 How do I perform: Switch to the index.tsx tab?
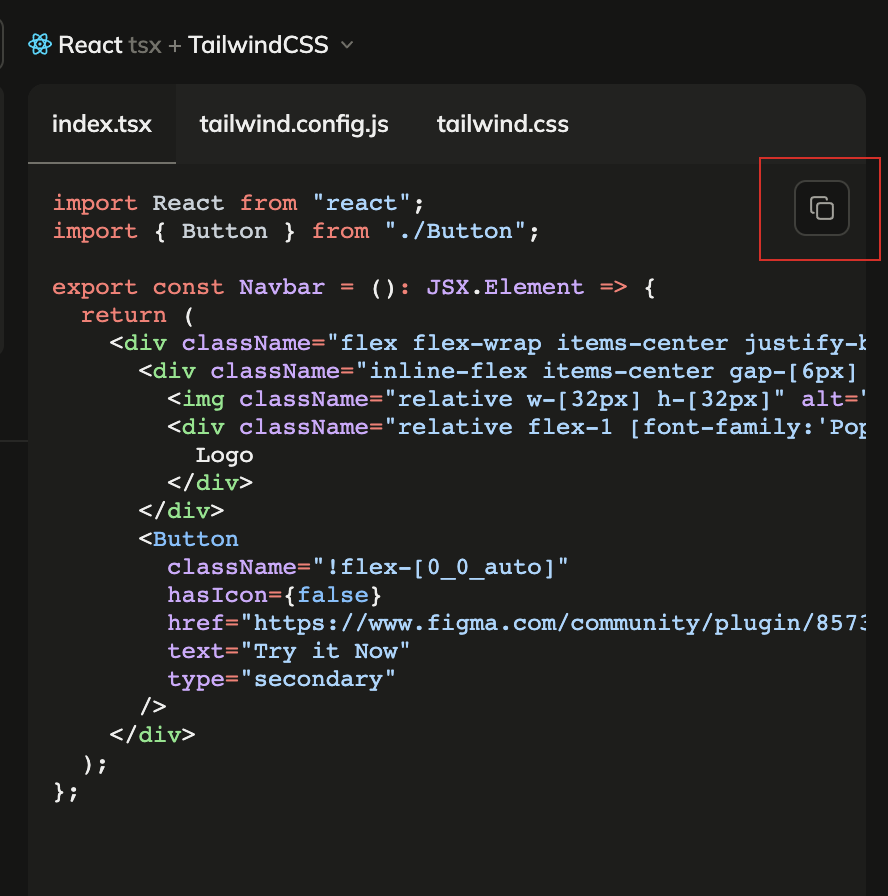click(102, 125)
